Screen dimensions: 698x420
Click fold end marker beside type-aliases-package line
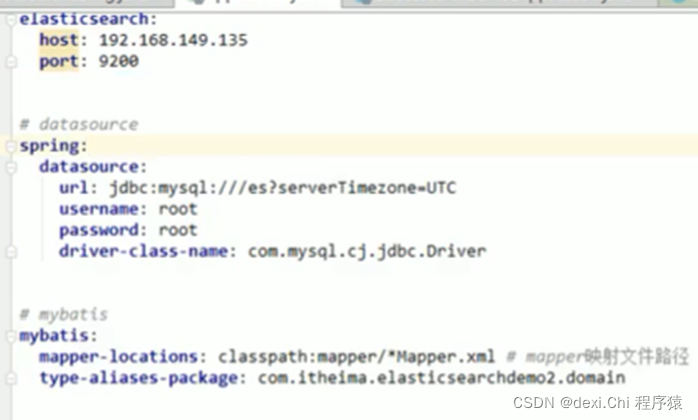pyautogui.click(x=12, y=378)
